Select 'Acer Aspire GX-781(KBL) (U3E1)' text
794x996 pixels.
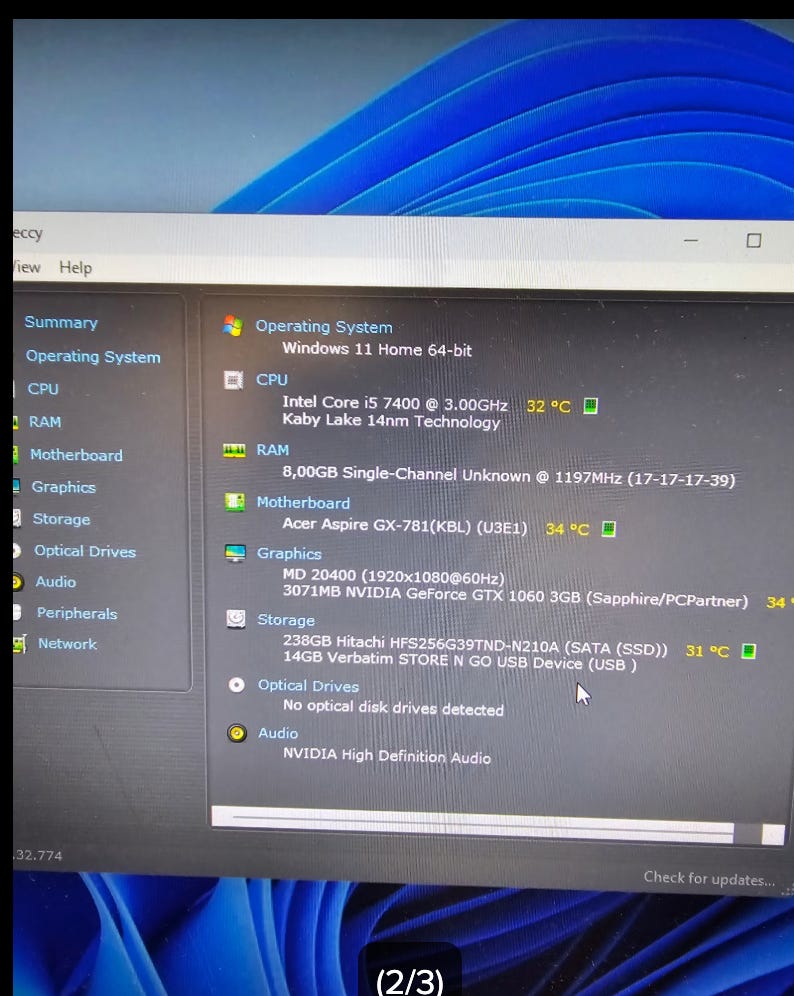(x=405, y=525)
